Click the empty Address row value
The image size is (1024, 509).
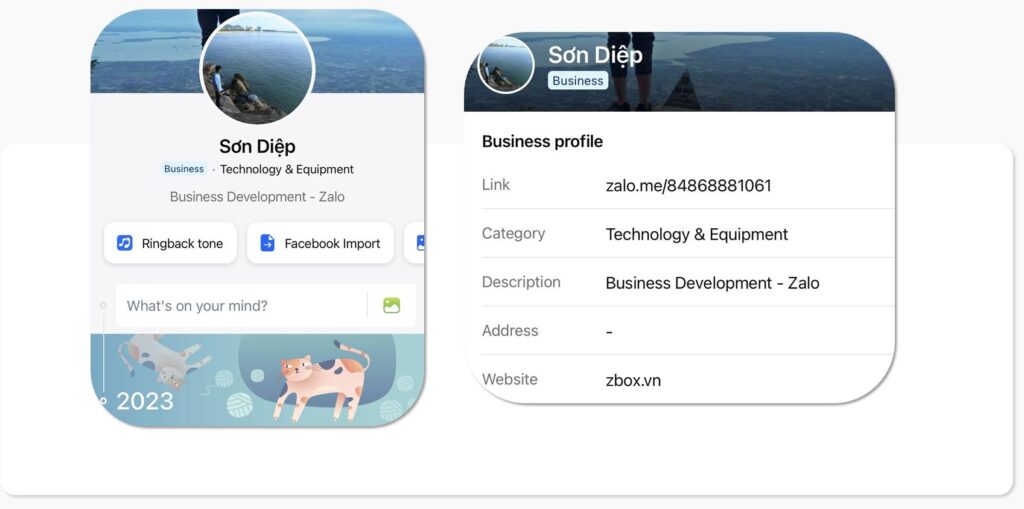click(x=609, y=331)
